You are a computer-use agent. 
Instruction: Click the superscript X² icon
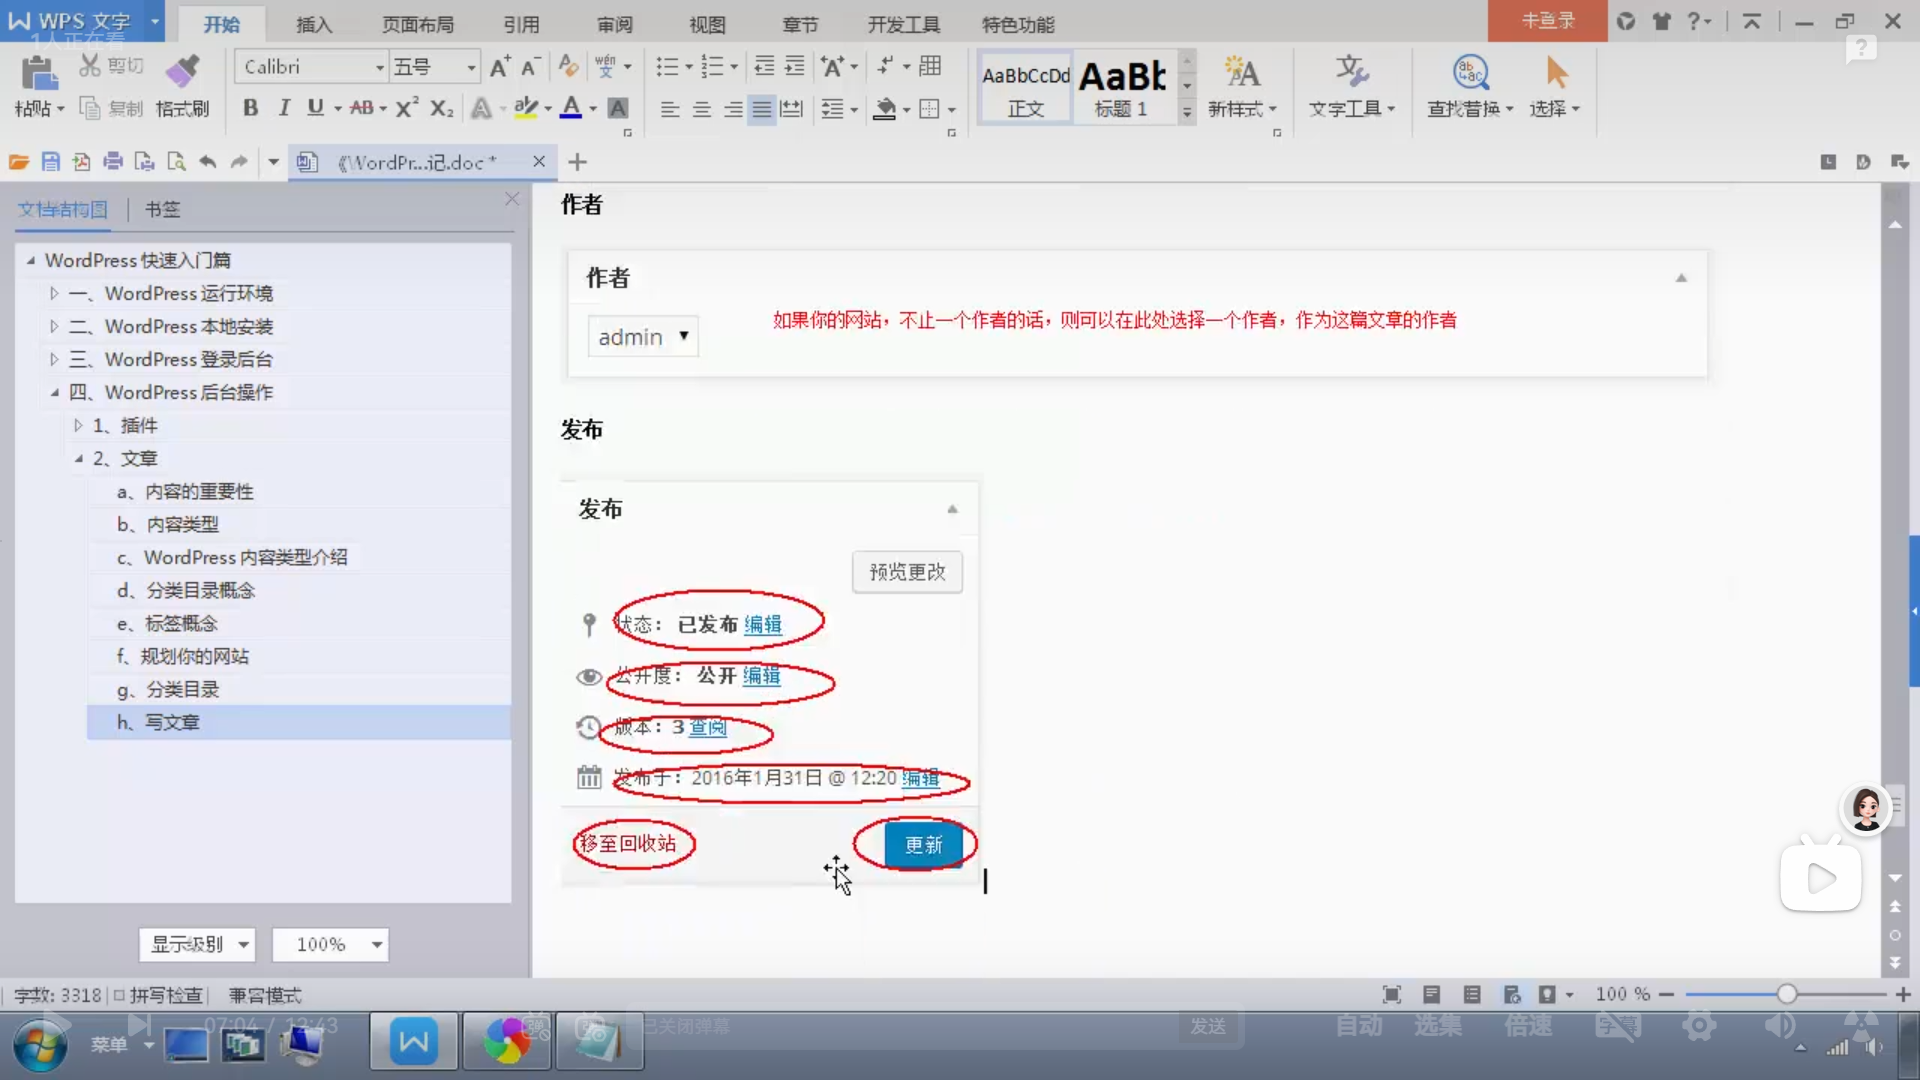pos(406,108)
